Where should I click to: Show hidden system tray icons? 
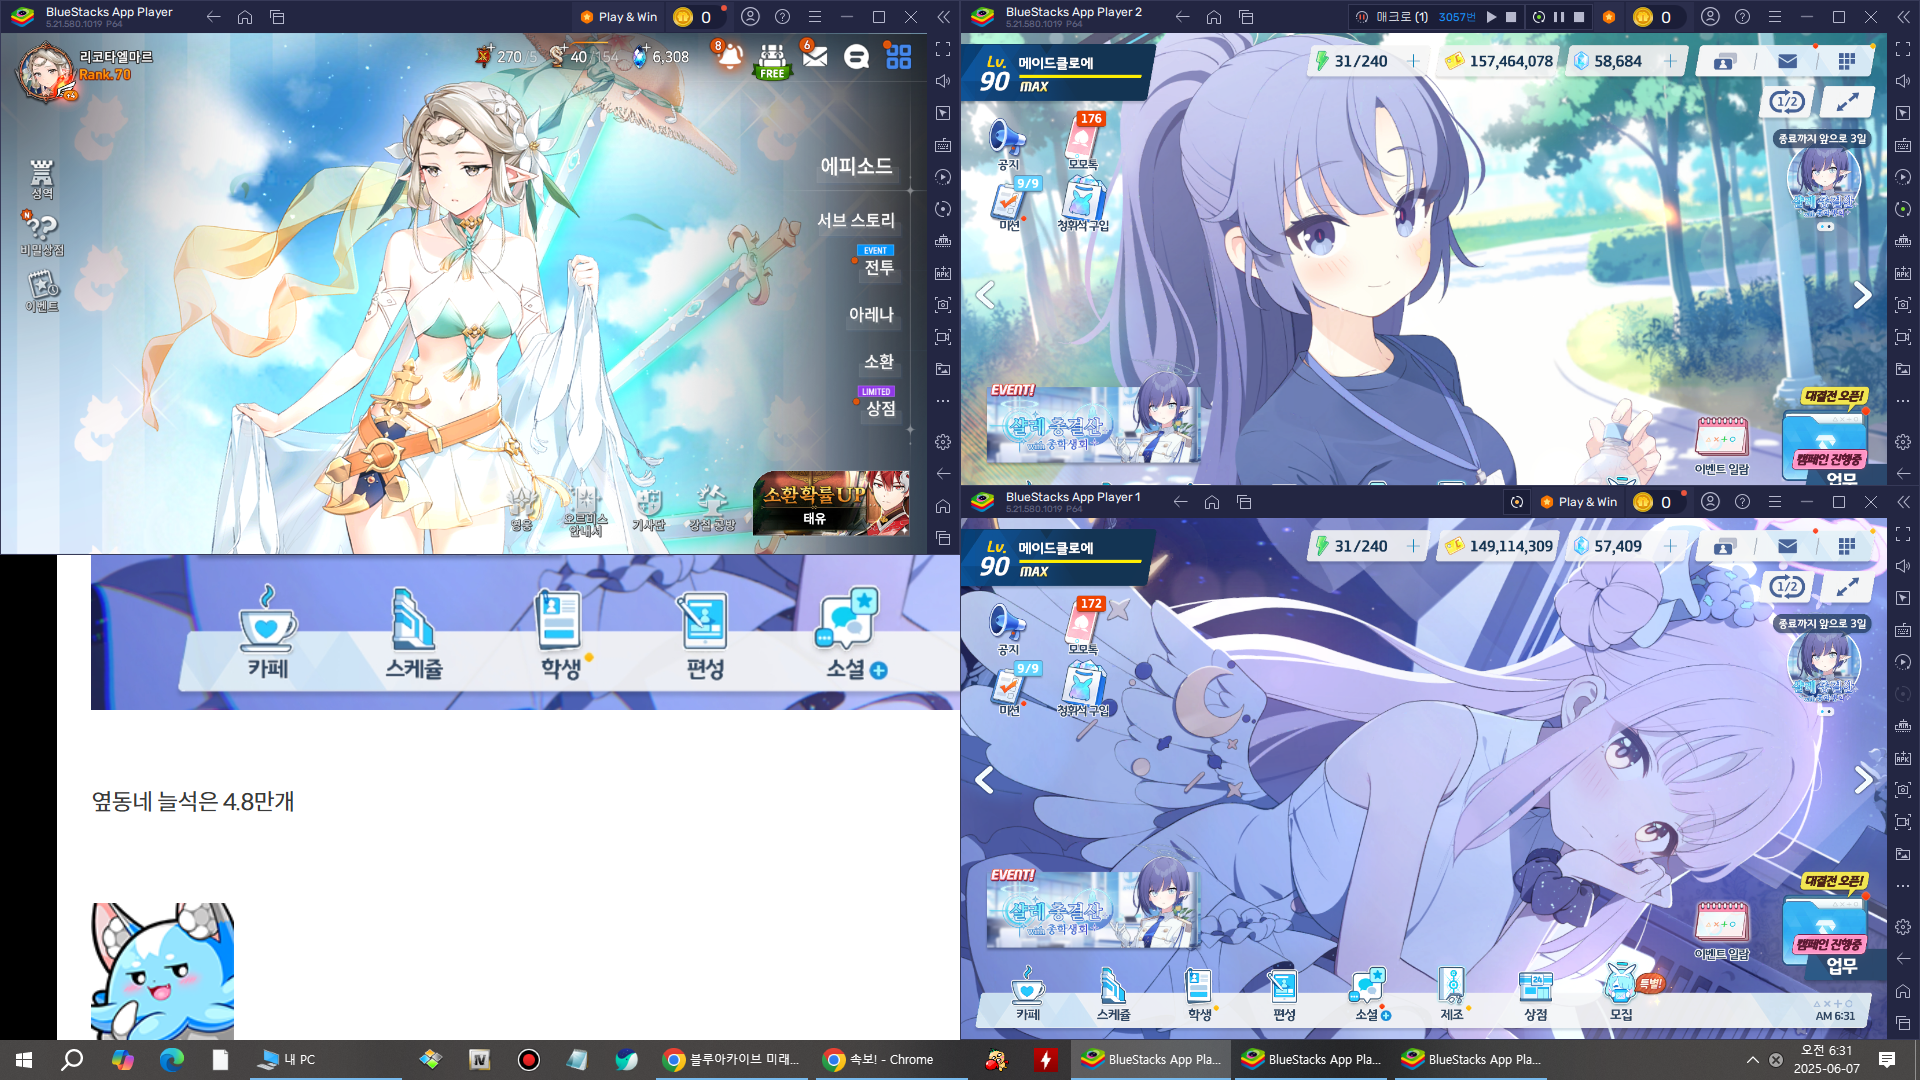tap(1752, 1060)
